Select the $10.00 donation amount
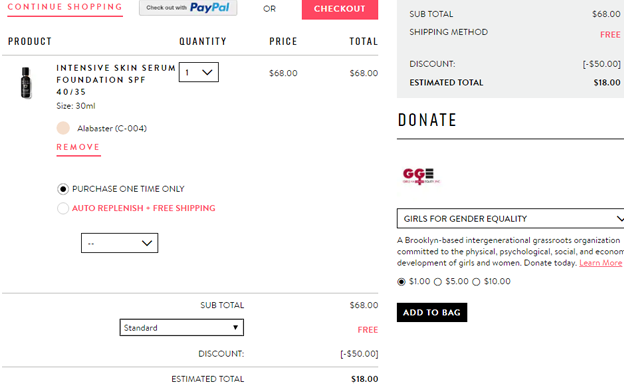This screenshot has height=387, width=624. pyautogui.click(x=476, y=282)
